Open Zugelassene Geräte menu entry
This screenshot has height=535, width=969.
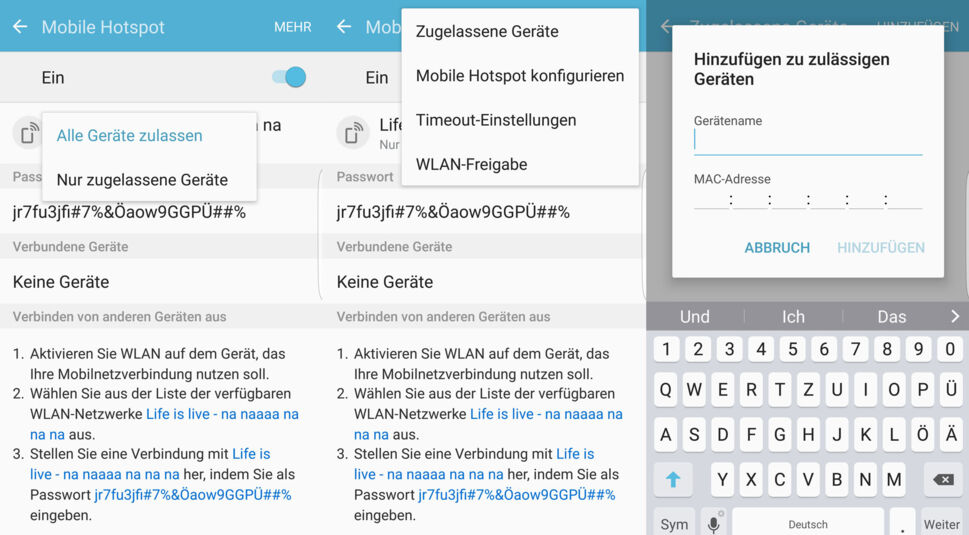tap(487, 31)
